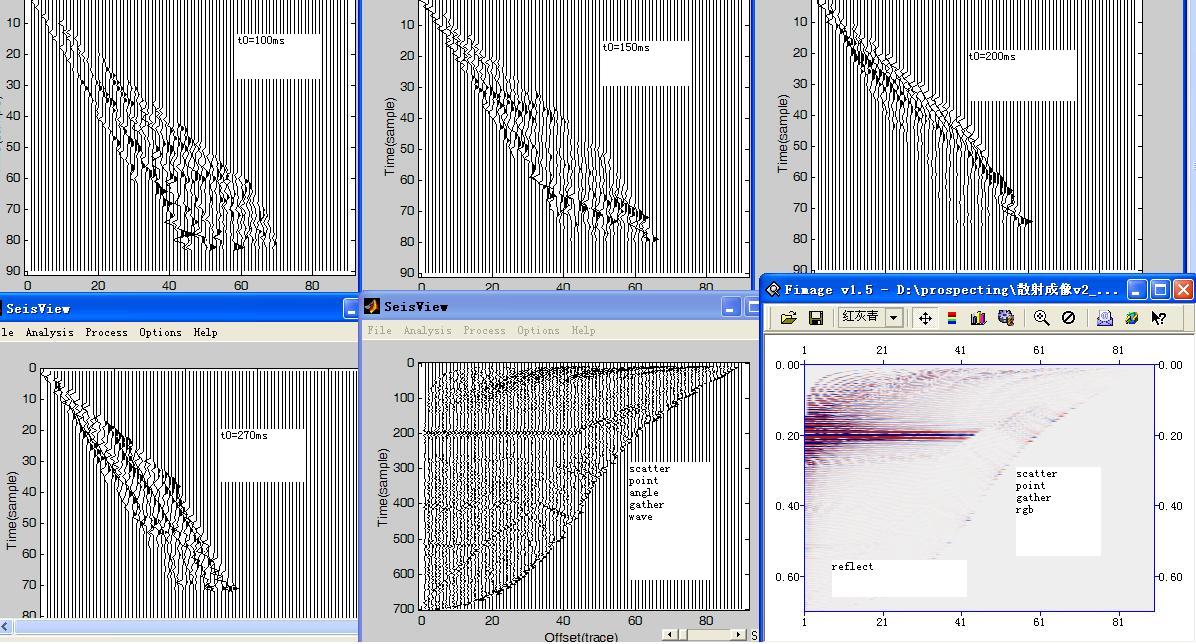Click left arrow of bottom-left horizontal scrollbar
The height and width of the screenshot is (644, 1196).
(x=5, y=627)
